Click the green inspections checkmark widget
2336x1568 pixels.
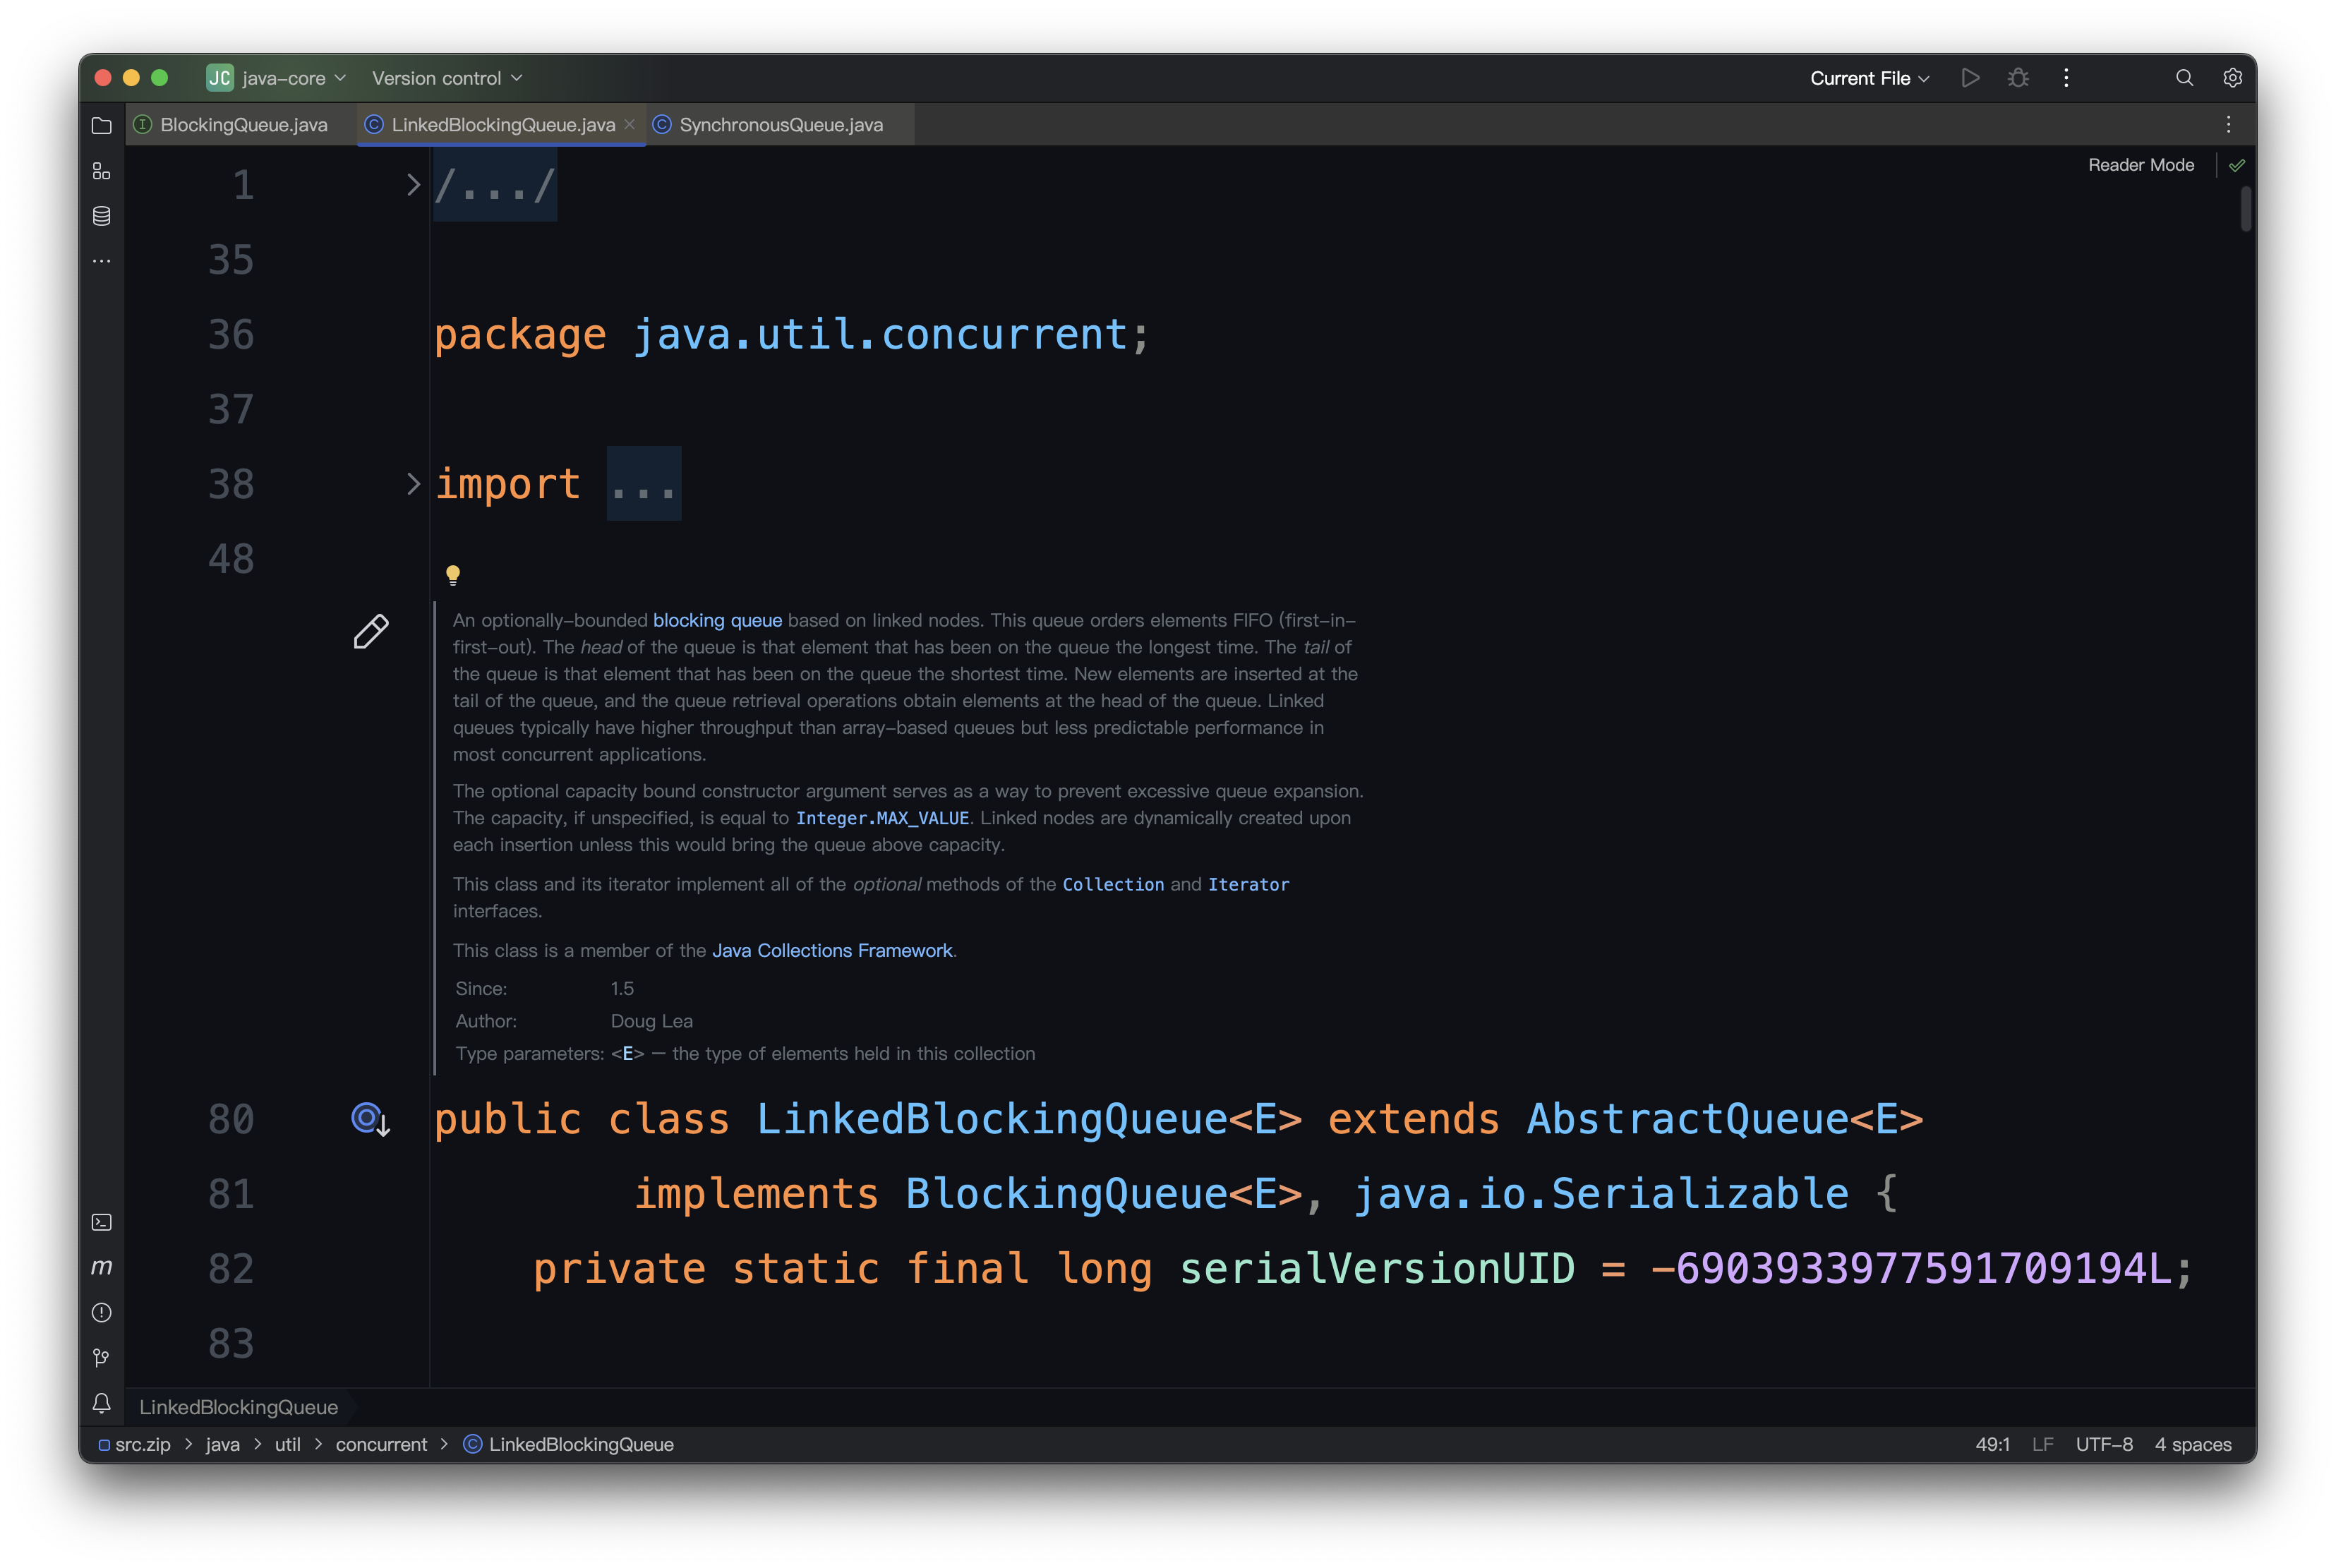click(x=2237, y=165)
